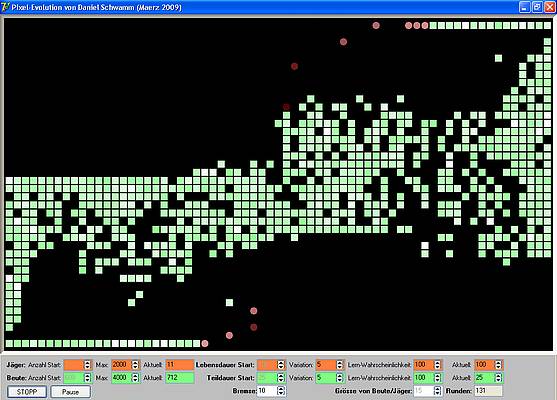Adjust spinner of orange Aktuell field showing 100
This screenshot has height=400, width=557.
[x=498, y=365]
